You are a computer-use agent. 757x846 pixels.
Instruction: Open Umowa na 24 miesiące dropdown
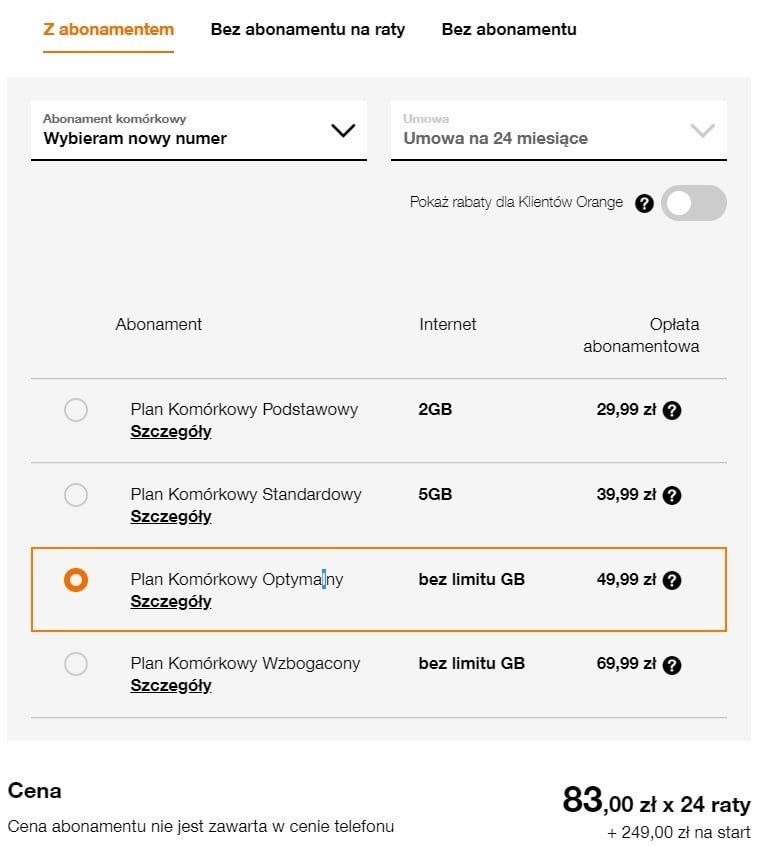coord(558,131)
